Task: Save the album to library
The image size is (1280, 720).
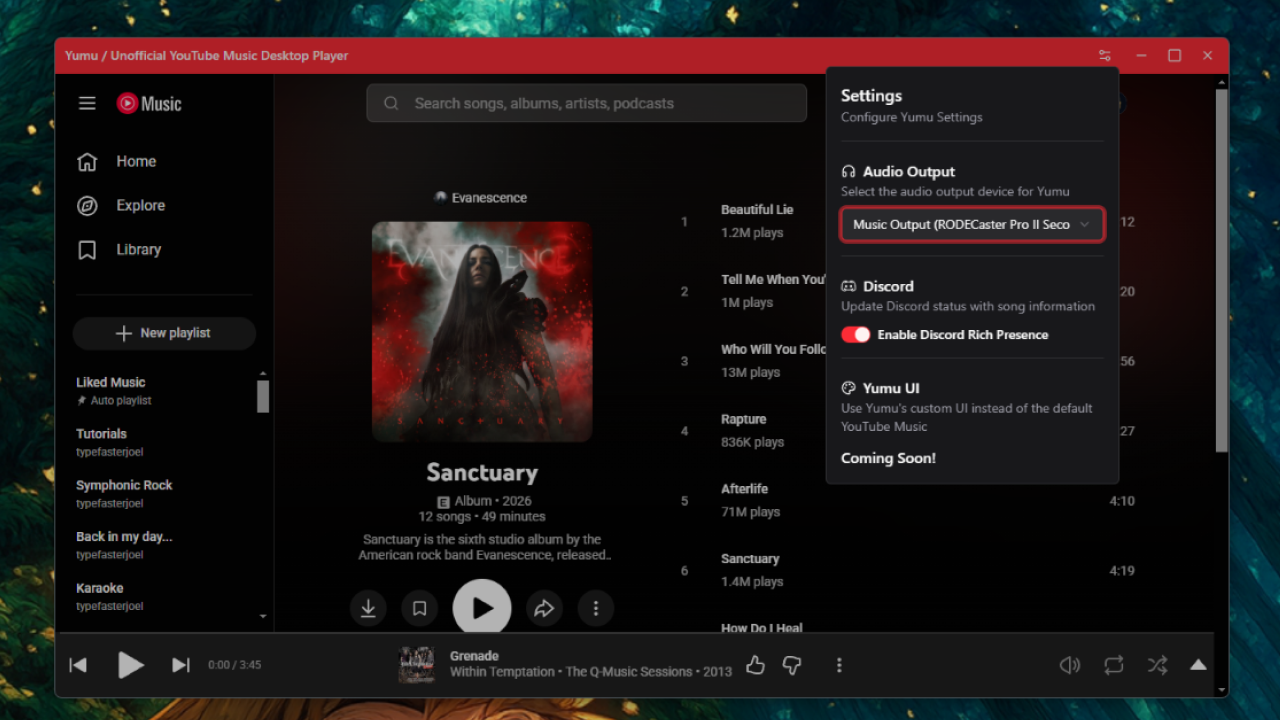Action: tap(420, 608)
